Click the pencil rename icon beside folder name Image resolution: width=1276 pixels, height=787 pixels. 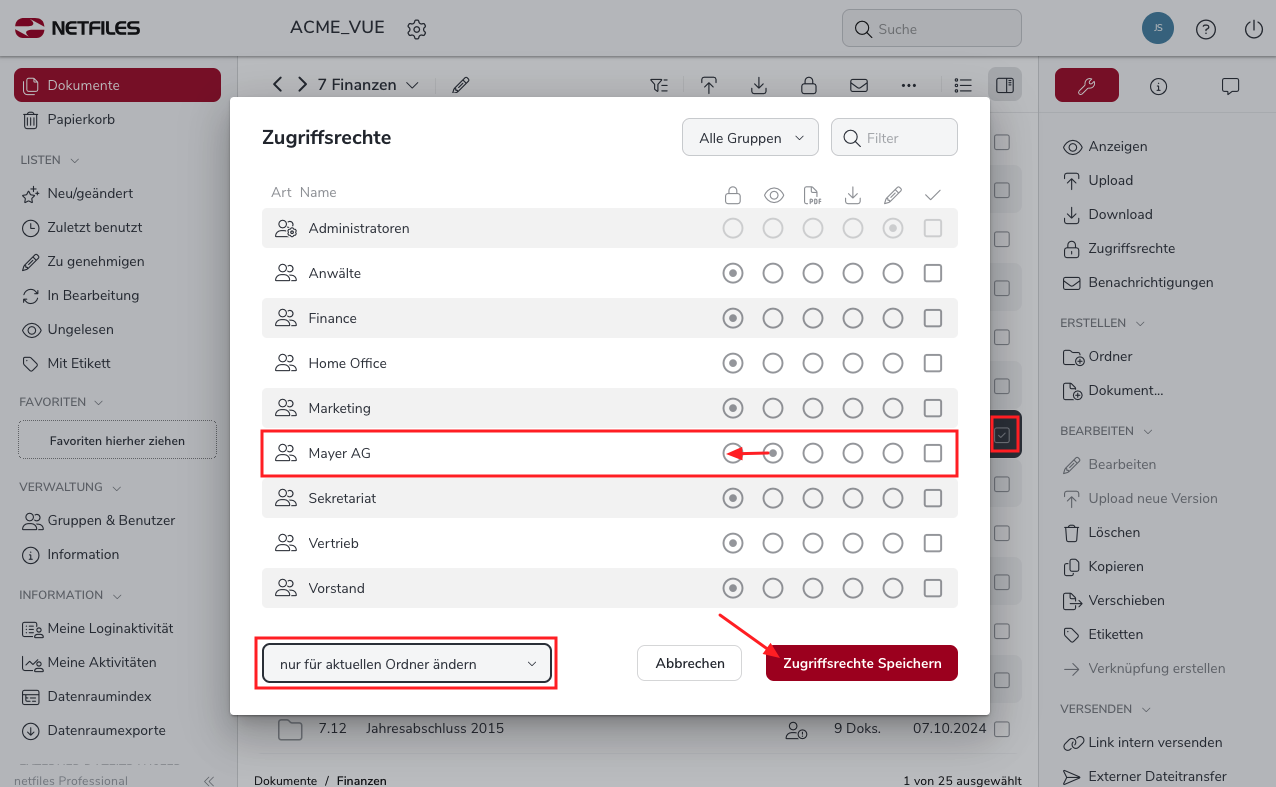point(460,85)
